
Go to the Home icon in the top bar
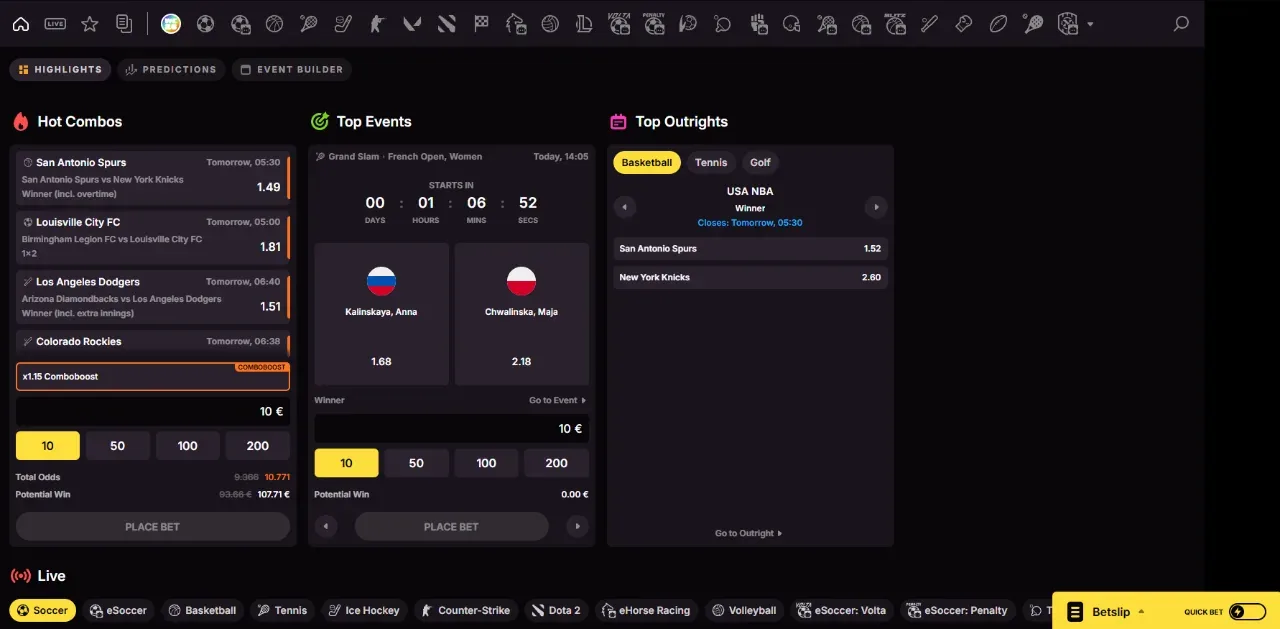(x=21, y=24)
